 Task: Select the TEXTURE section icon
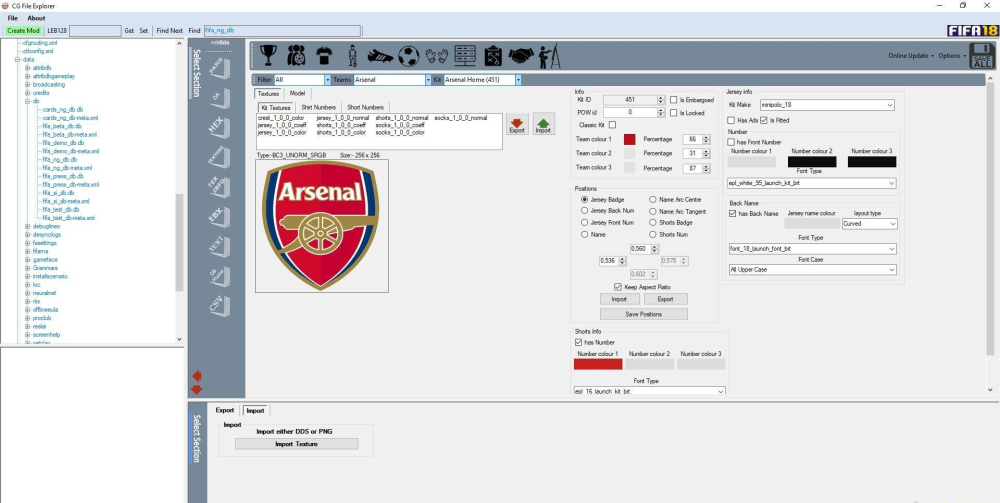pyautogui.click(x=218, y=155)
